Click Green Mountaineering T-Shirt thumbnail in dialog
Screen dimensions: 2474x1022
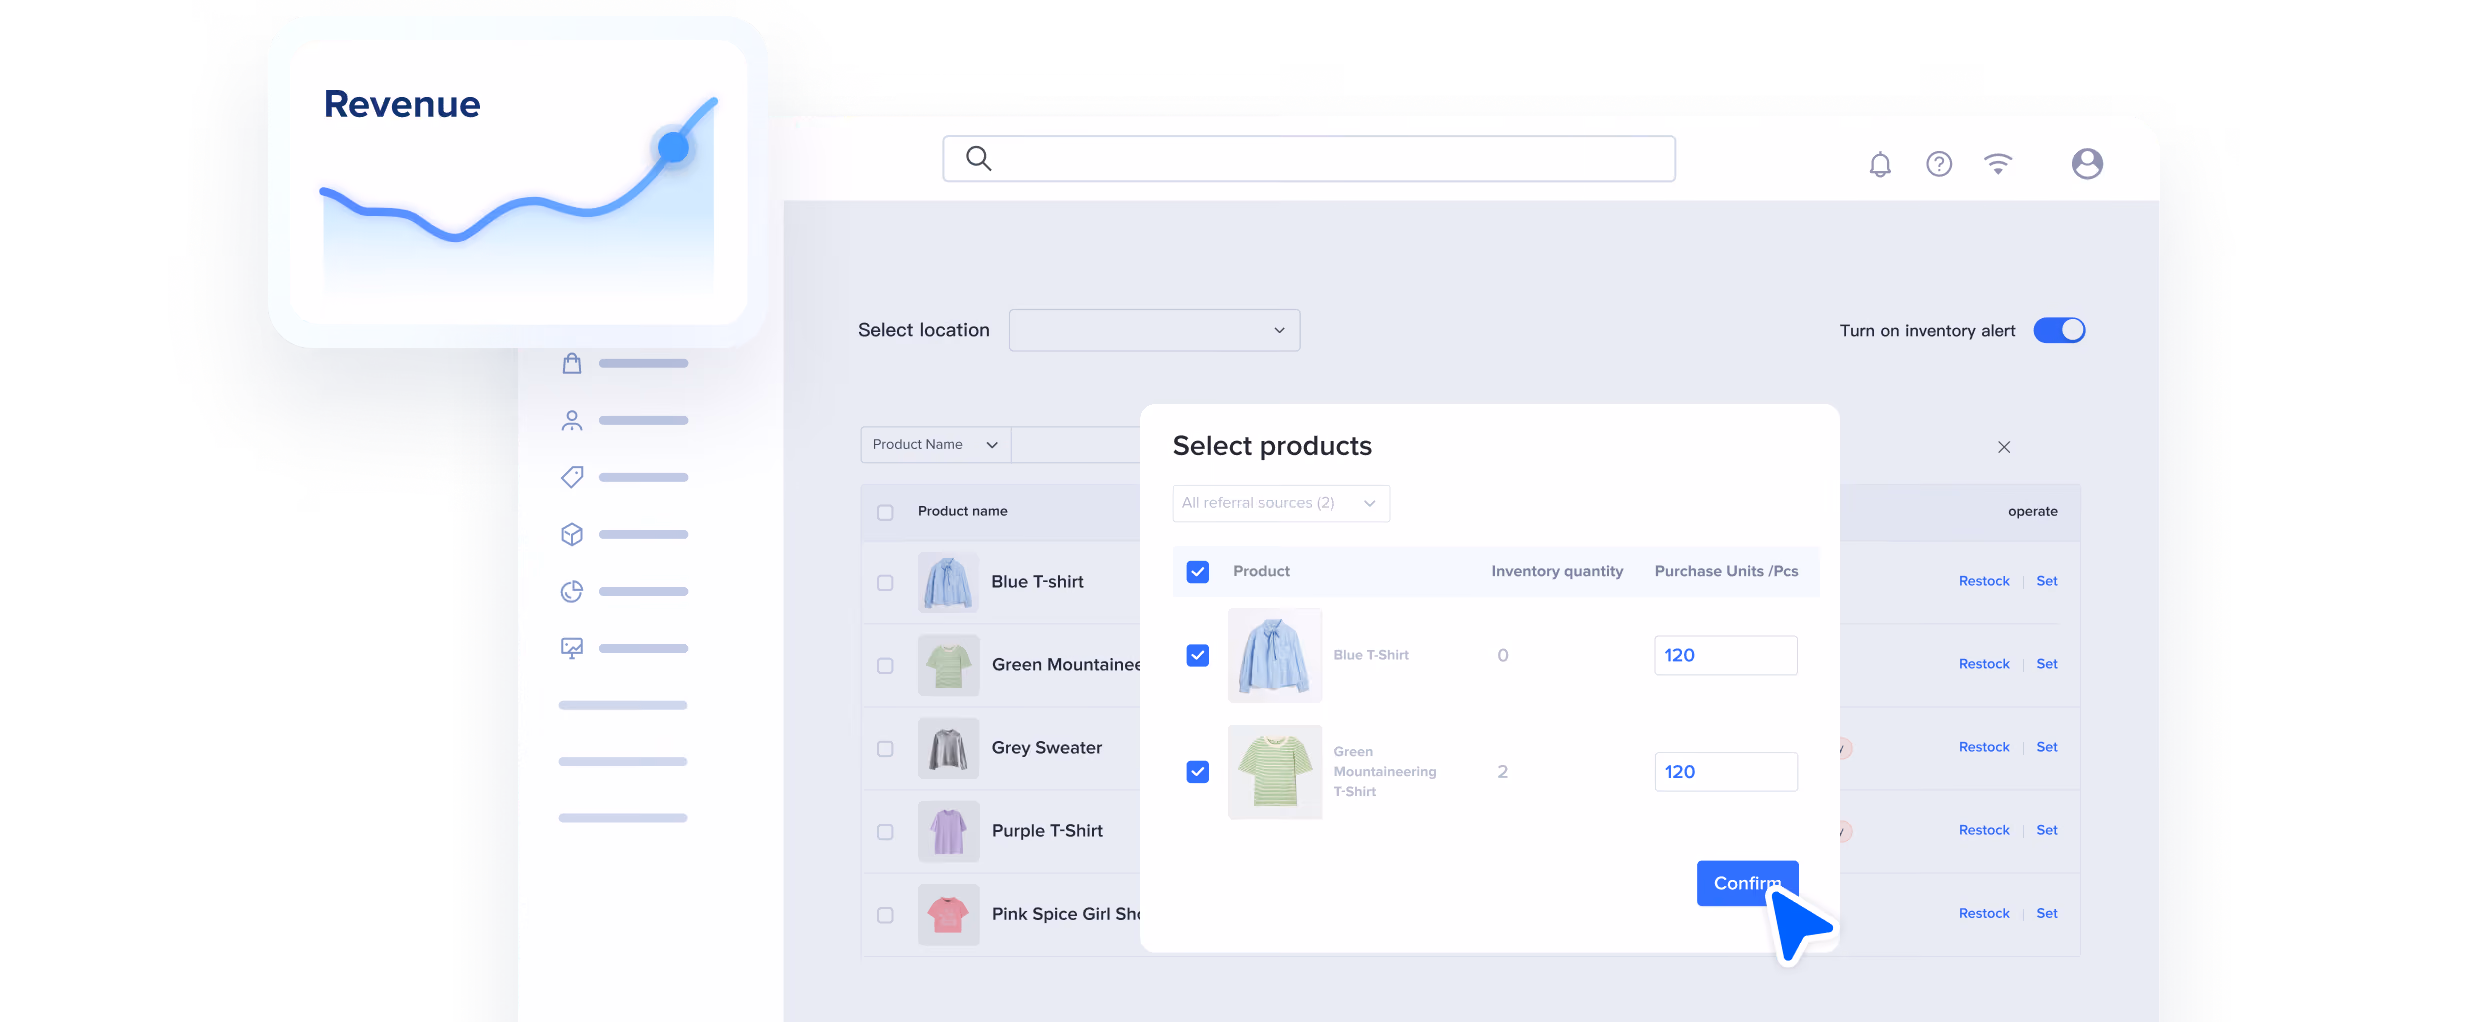pyautogui.click(x=1274, y=772)
